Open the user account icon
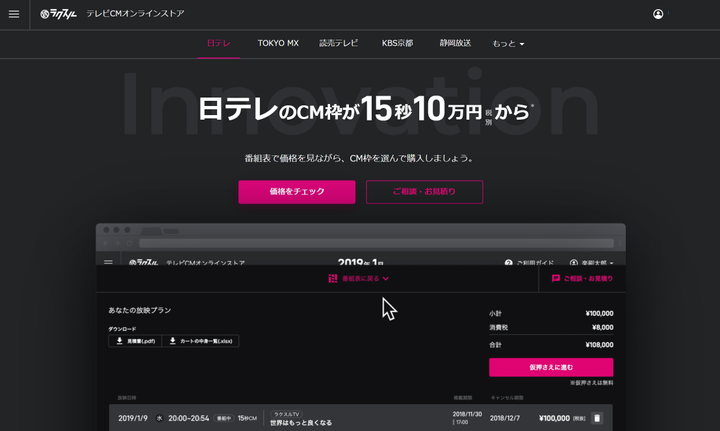The height and width of the screenshot is (431, 720). (658, 14)
